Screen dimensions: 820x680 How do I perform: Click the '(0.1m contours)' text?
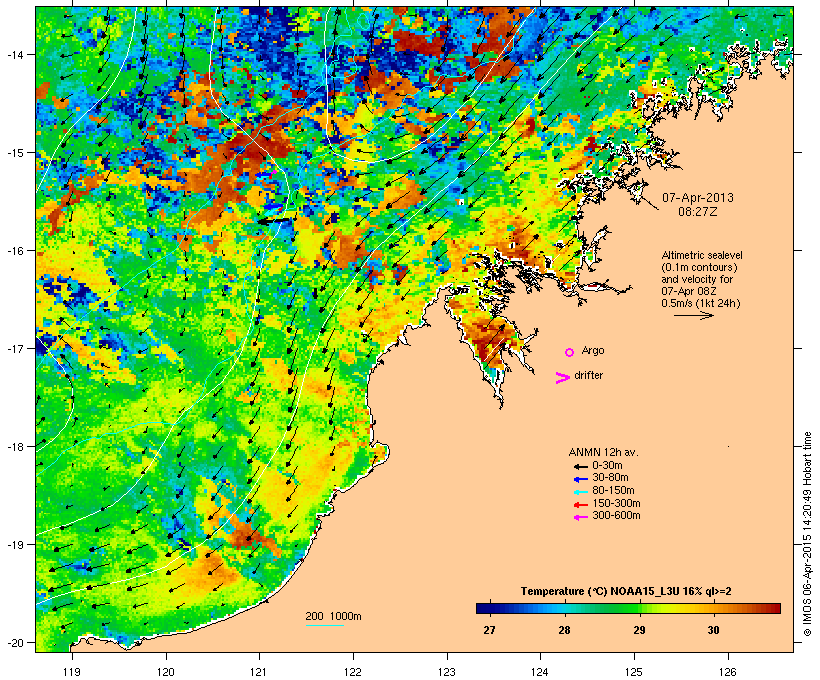coord(699,267)
